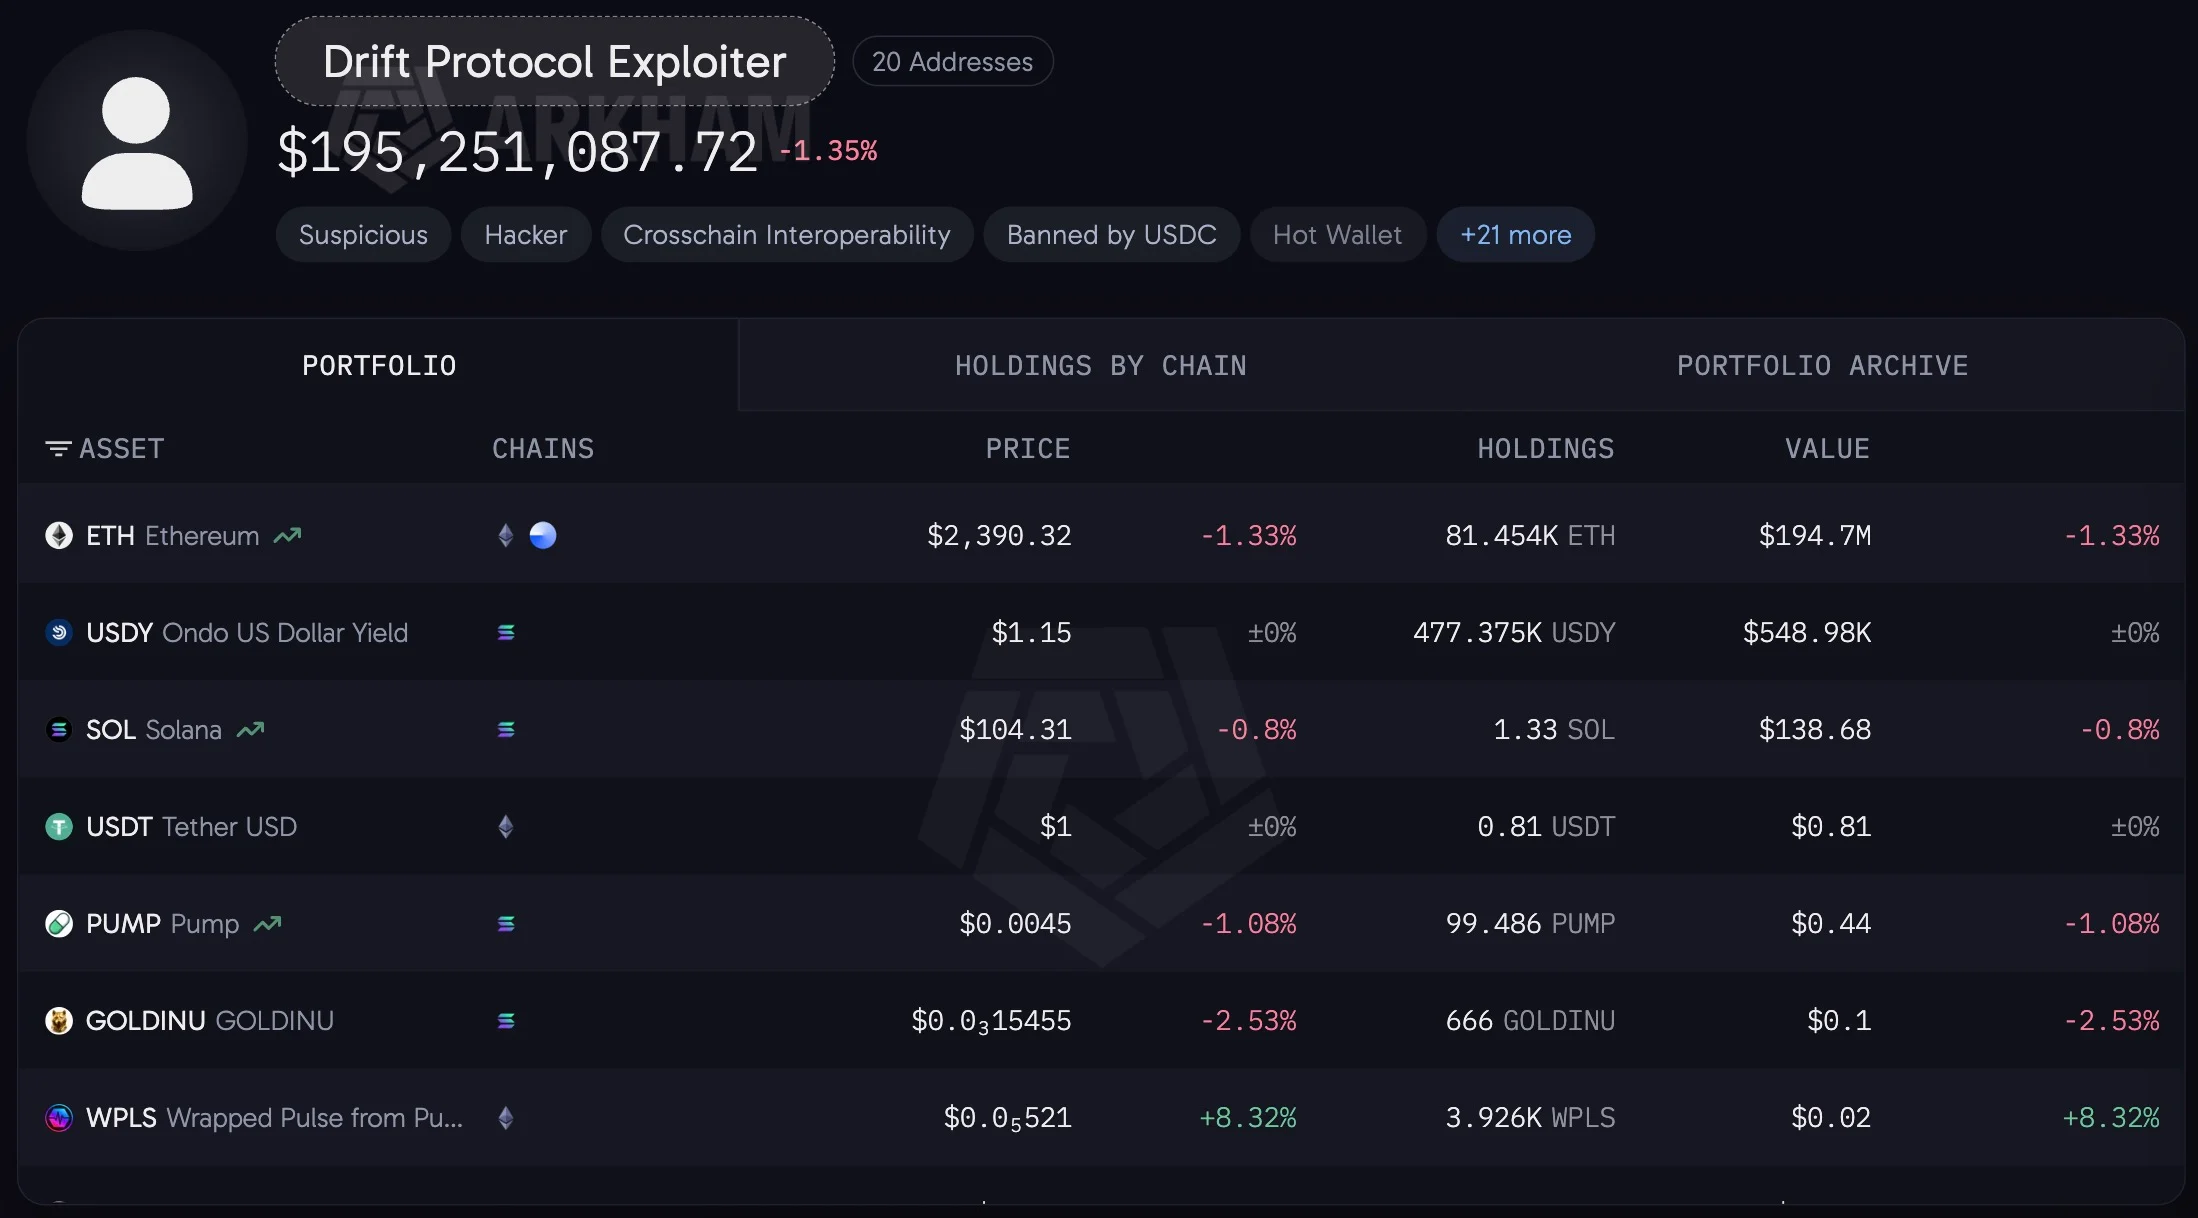2198x1218 pixels.
Task: Click the profile avatar icon
Action: tap(137, 141)
